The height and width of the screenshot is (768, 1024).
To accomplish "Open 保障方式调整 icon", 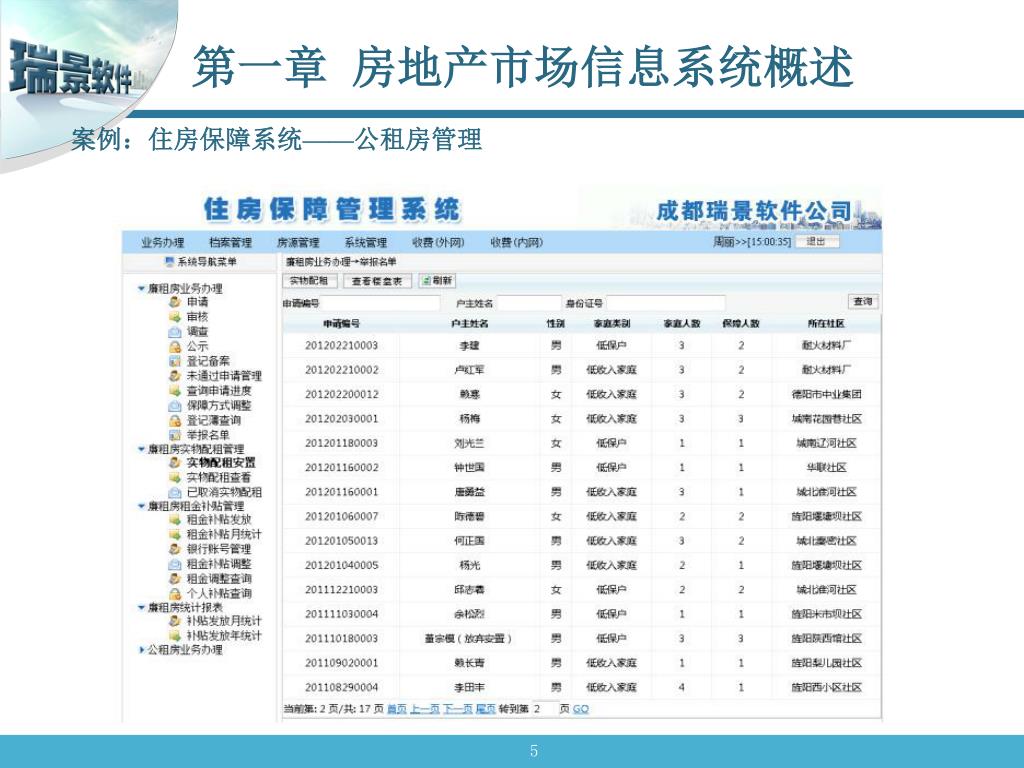I will point(174,406).
